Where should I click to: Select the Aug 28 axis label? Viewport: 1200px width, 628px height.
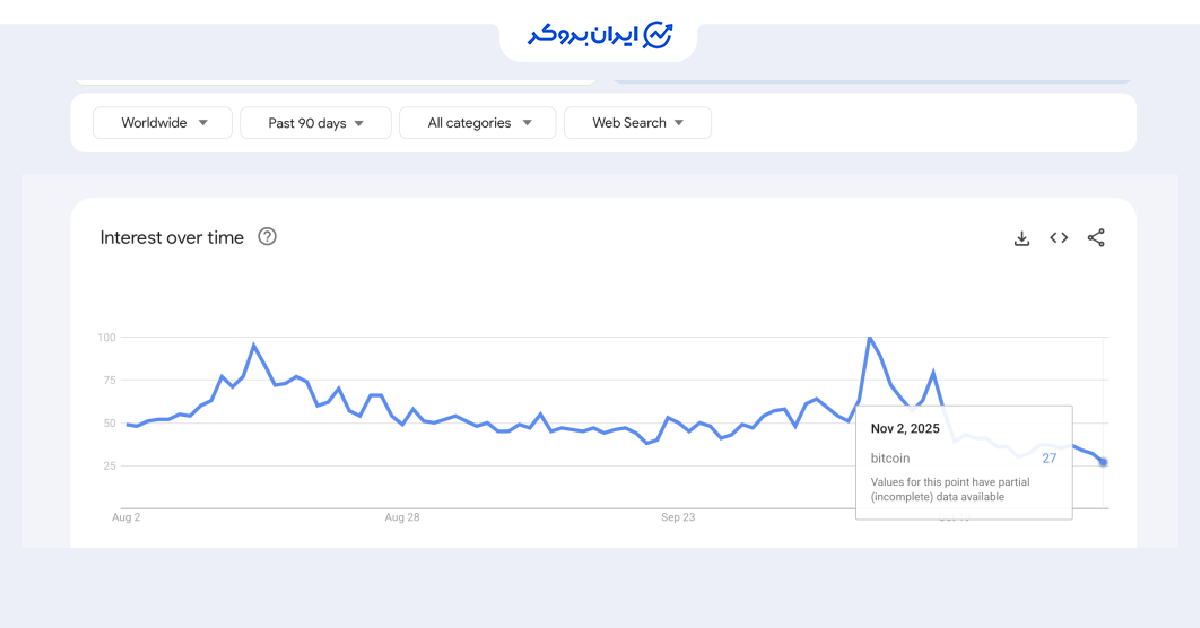(x=401, y=517)
